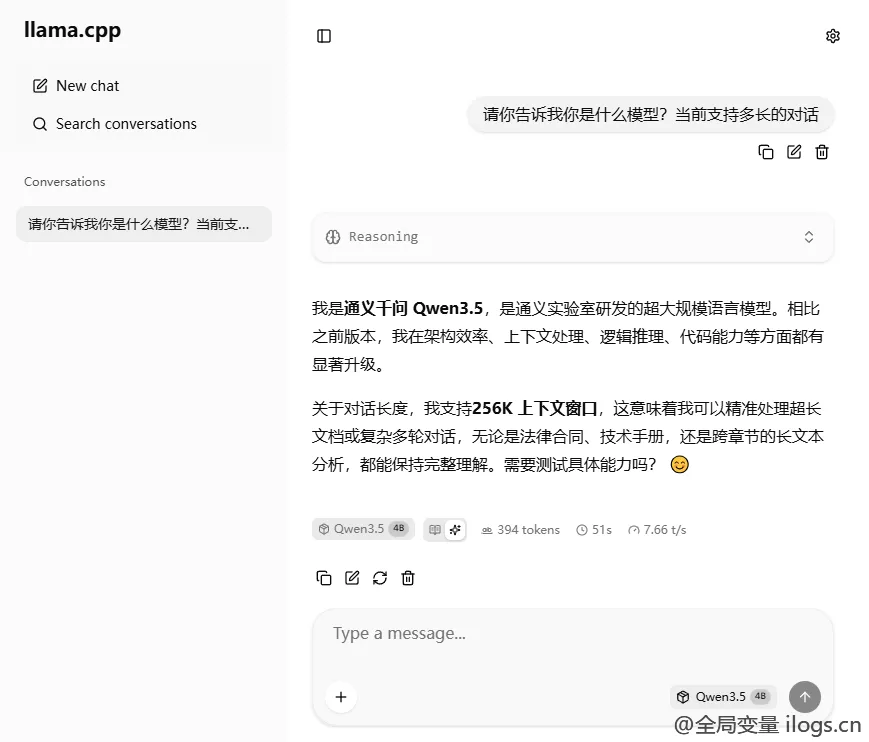Regenerate the assistant's response

pyautogui.click(x=380, y=578)
